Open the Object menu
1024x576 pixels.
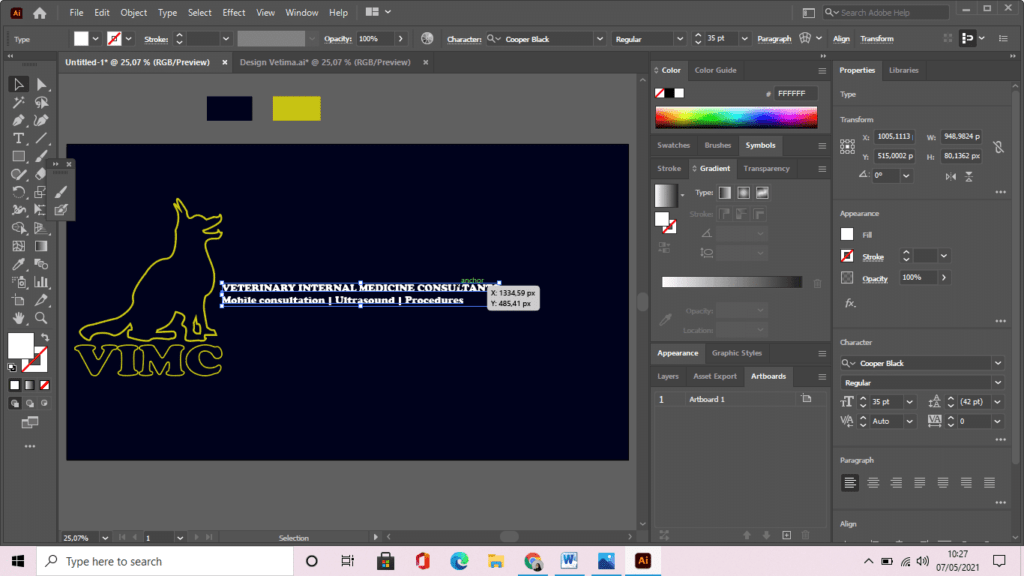[133, 12]
